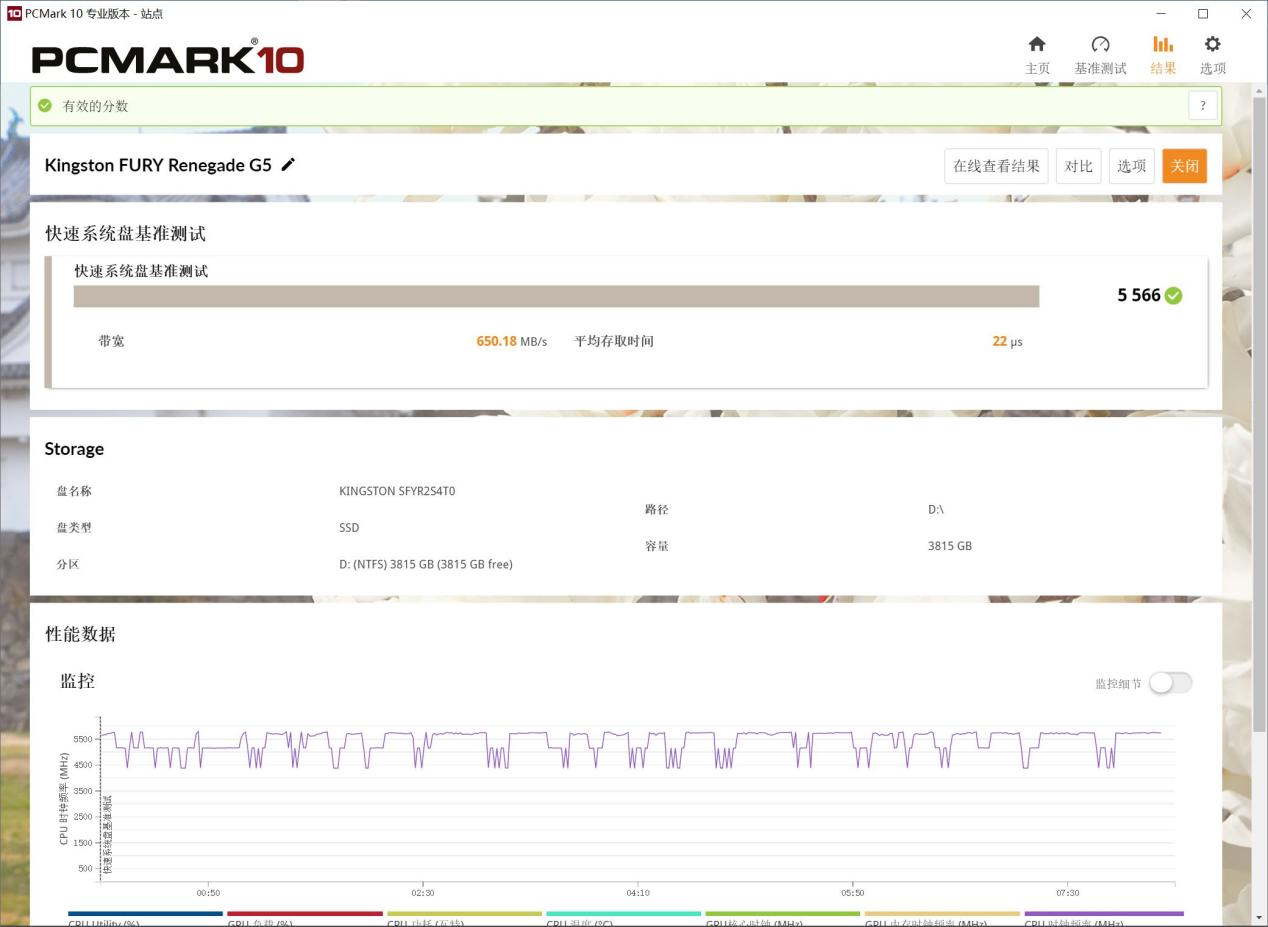Toggle the CPU Utility legend series
The width and height of the screenshot is (1268, 927).
pos(145,914)
